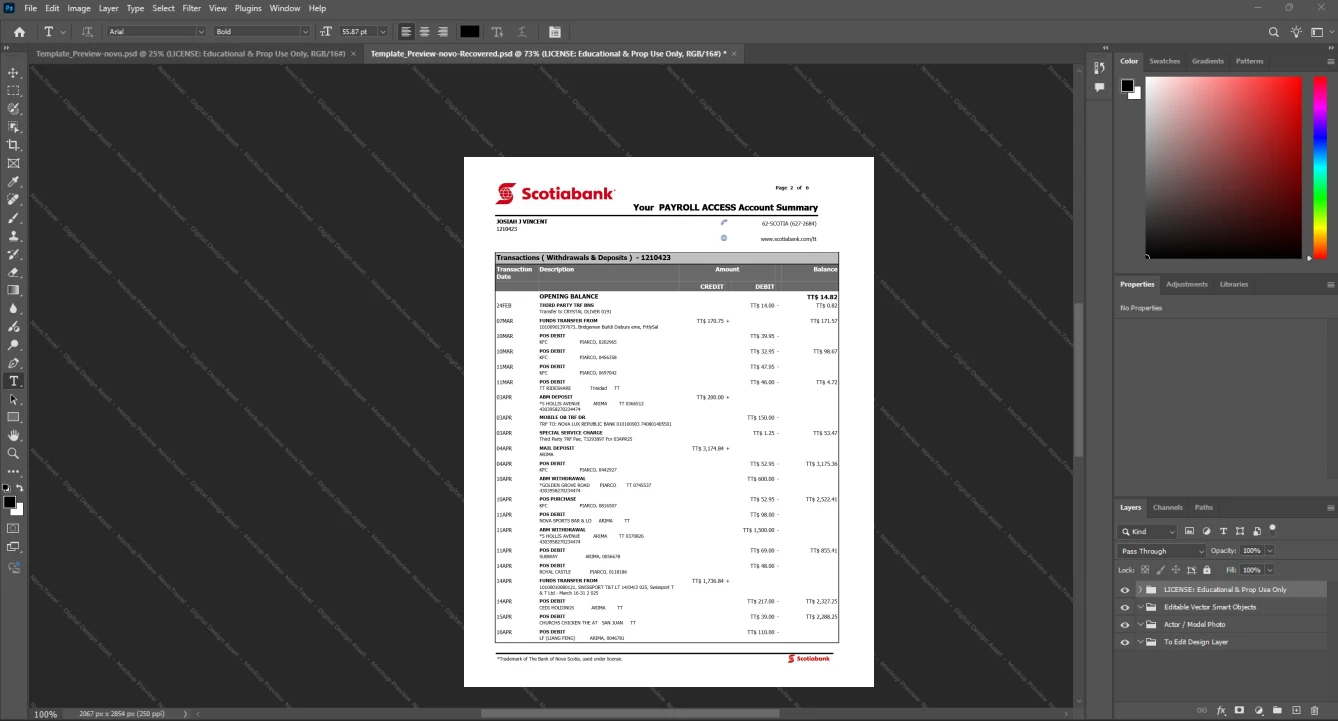Screen dimensions: 1338x721
Task: Click the text color swatch in options bar
Action: click(469, 32)
